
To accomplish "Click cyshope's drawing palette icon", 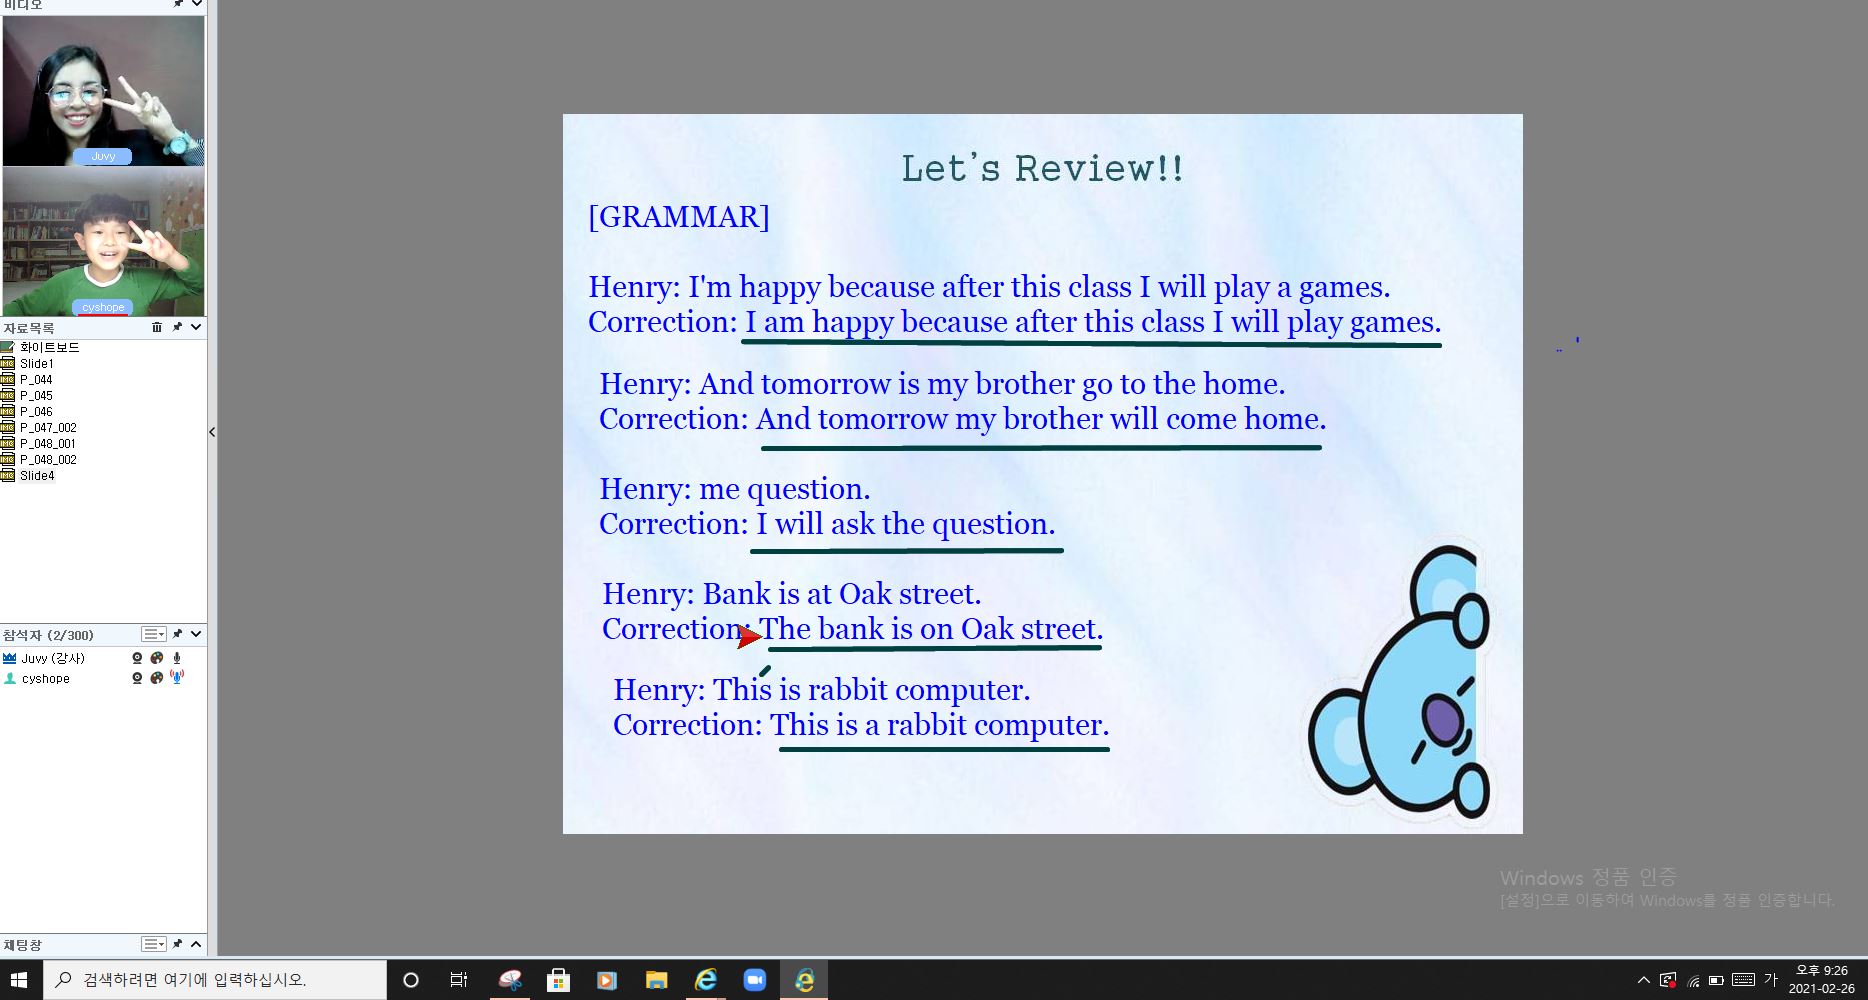I will tap(157, 678).
